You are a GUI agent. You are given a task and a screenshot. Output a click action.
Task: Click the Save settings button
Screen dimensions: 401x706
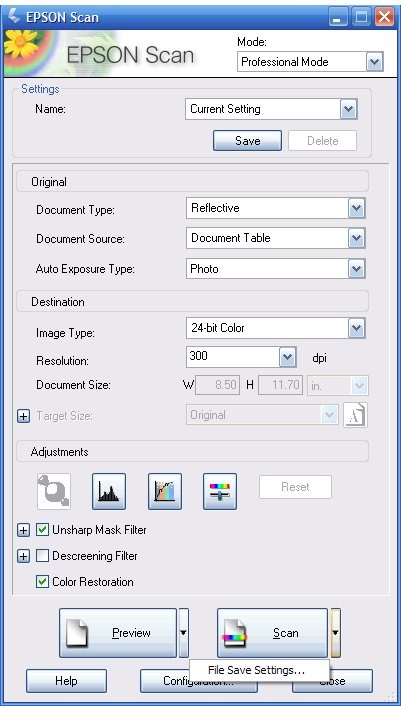click(248, 140)
